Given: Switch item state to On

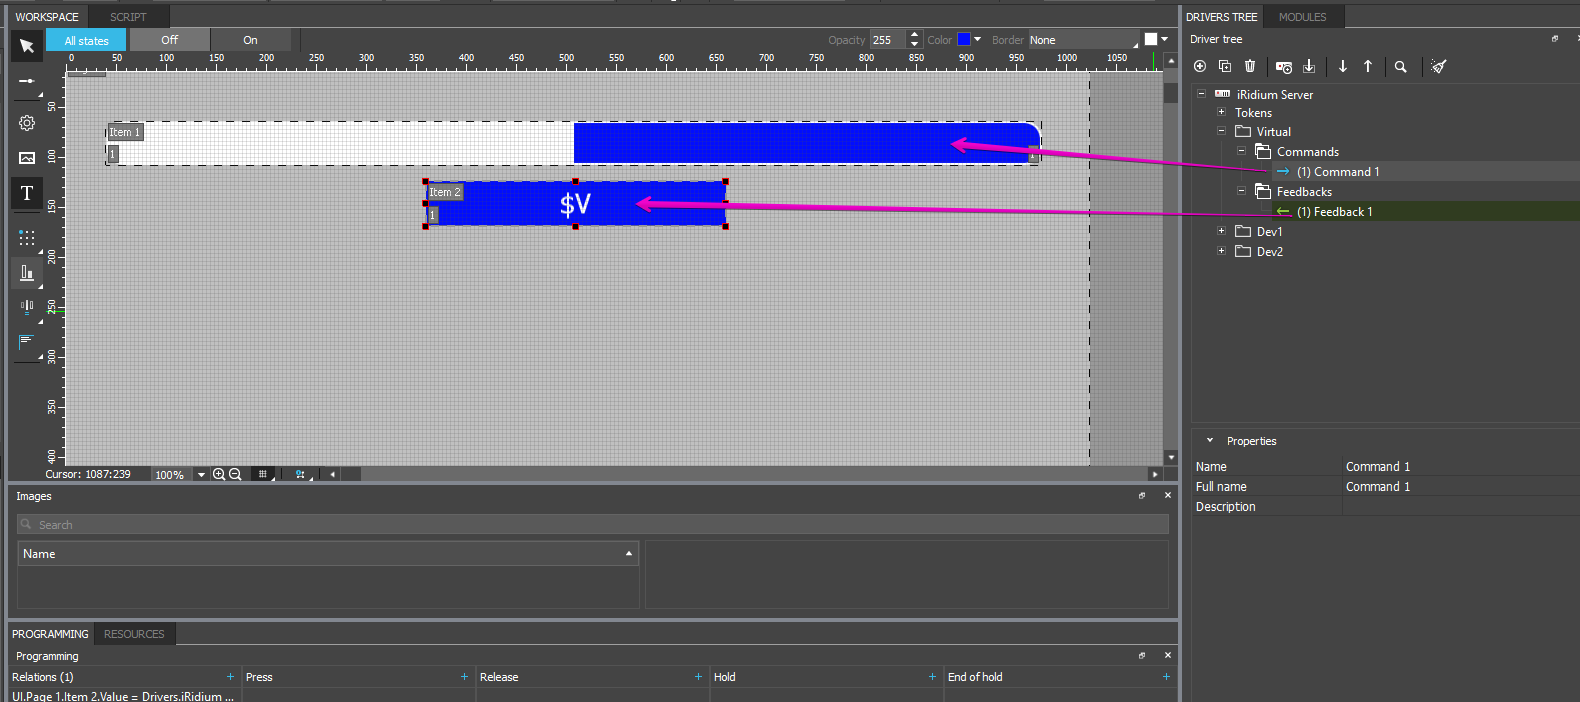Looking at the screenshot, I should click(250, 40).
